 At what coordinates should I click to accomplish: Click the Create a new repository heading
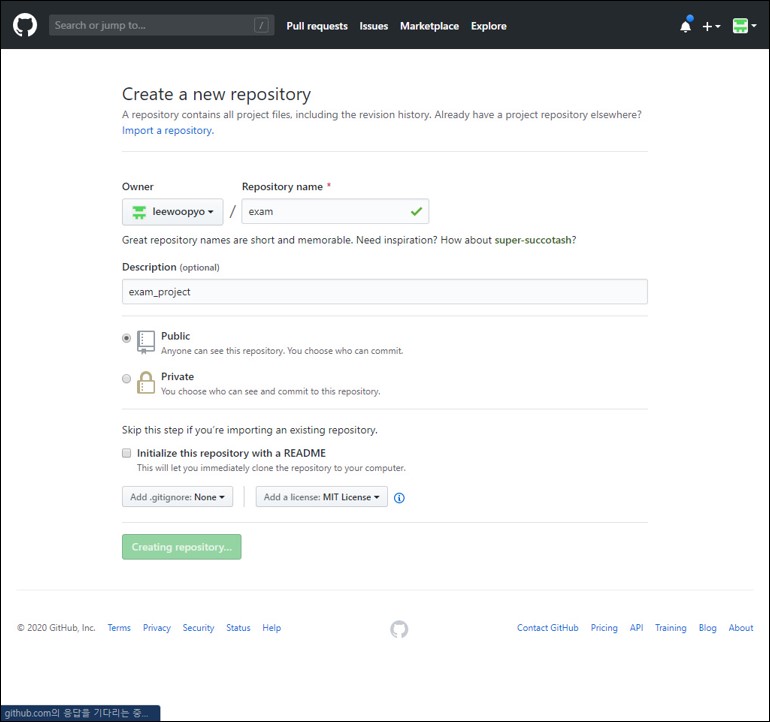click(x=217, y=94)
